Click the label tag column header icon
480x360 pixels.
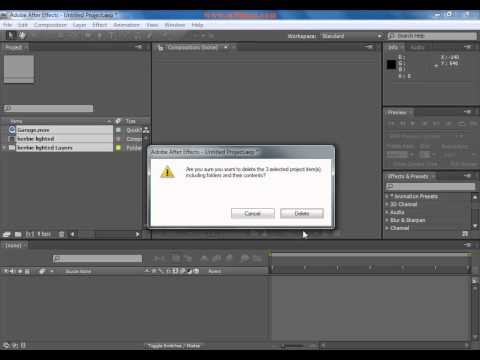point(118,121)
